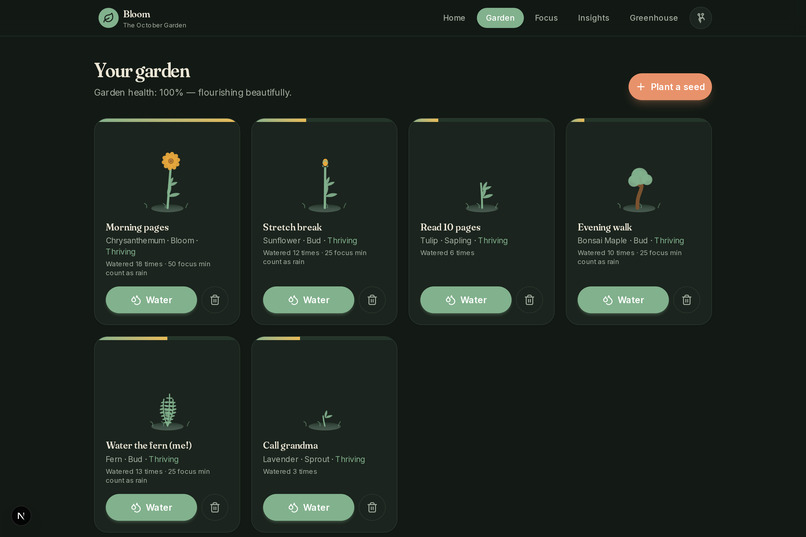The height and width of the screenshot is (537, 806).
Task: Click the round icon button beside Greenhouse
Action: 701,18
